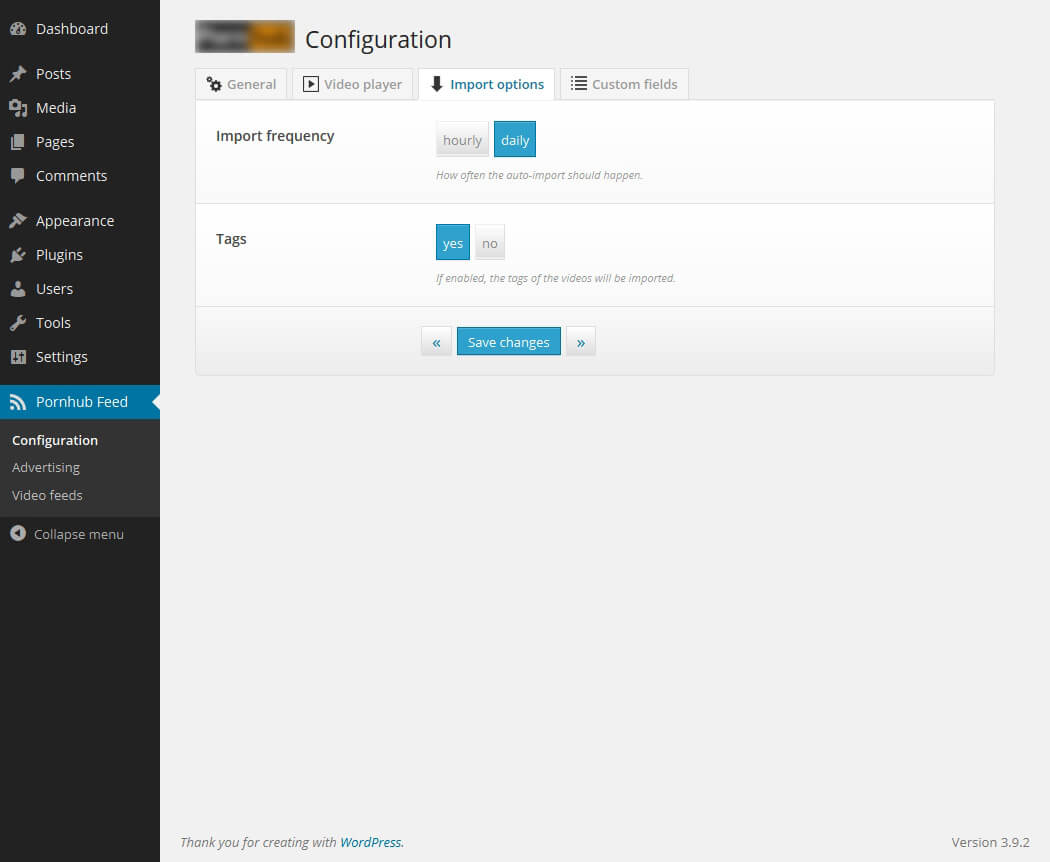Open Dashboard menu item

[x=80, y=29]
